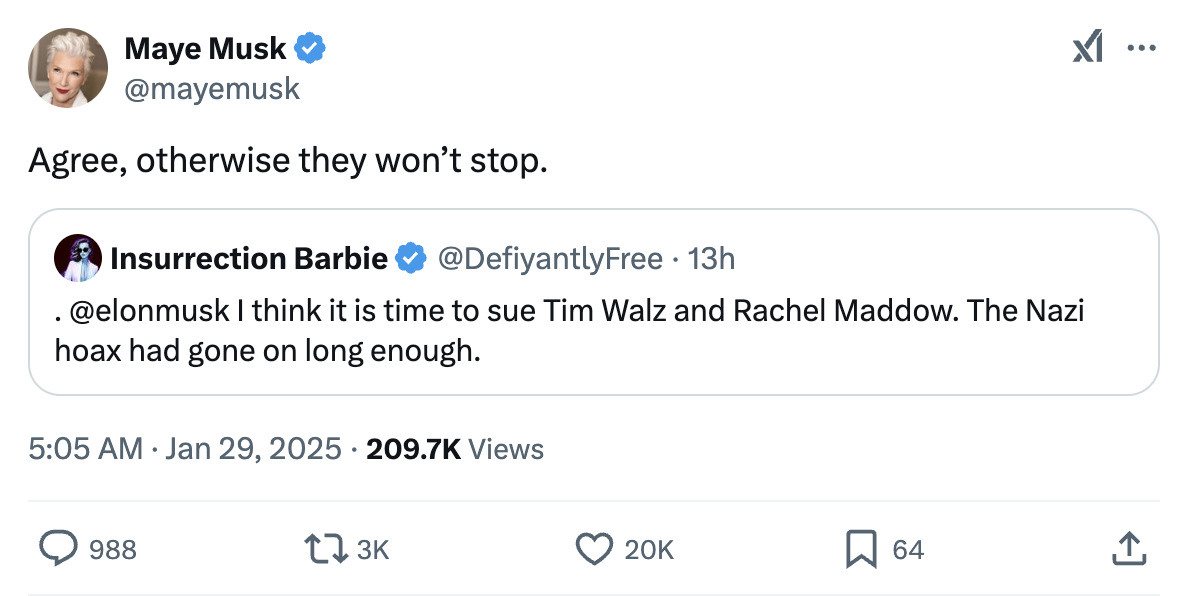Open Maye Musk's profile picture
Viewport: 1192px width, 596px height.
(68, 67)
